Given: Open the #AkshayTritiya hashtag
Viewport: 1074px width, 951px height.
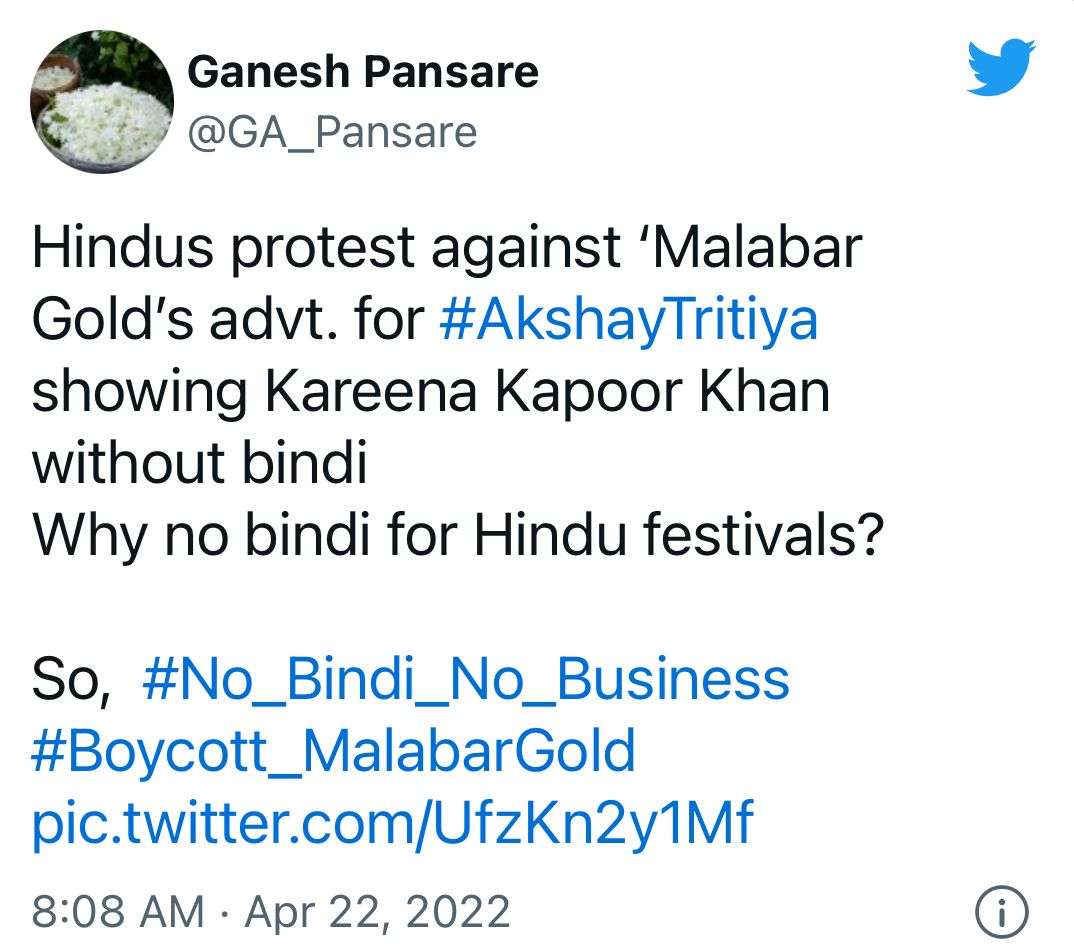Looking at the screenshot, I should [x=628, y=319].
